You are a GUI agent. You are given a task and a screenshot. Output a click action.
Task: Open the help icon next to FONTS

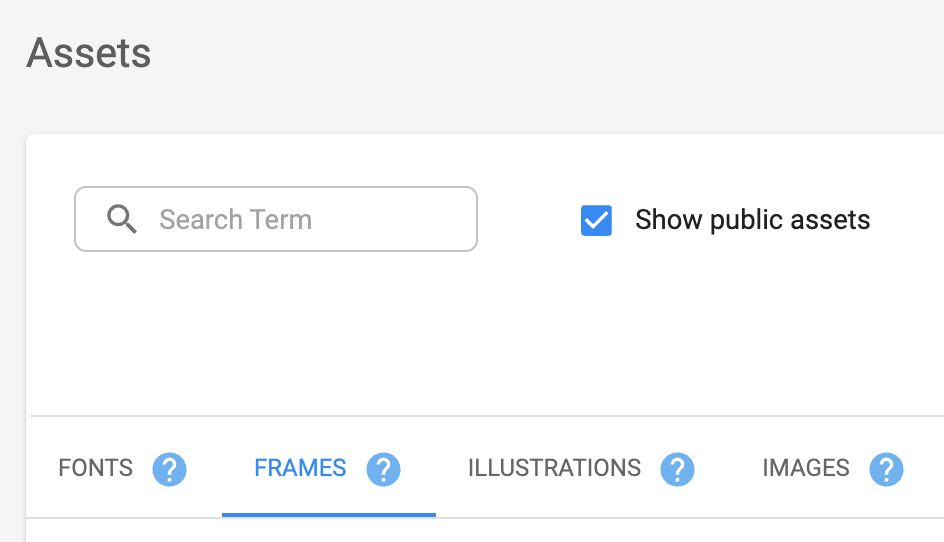tap(169, 469)
